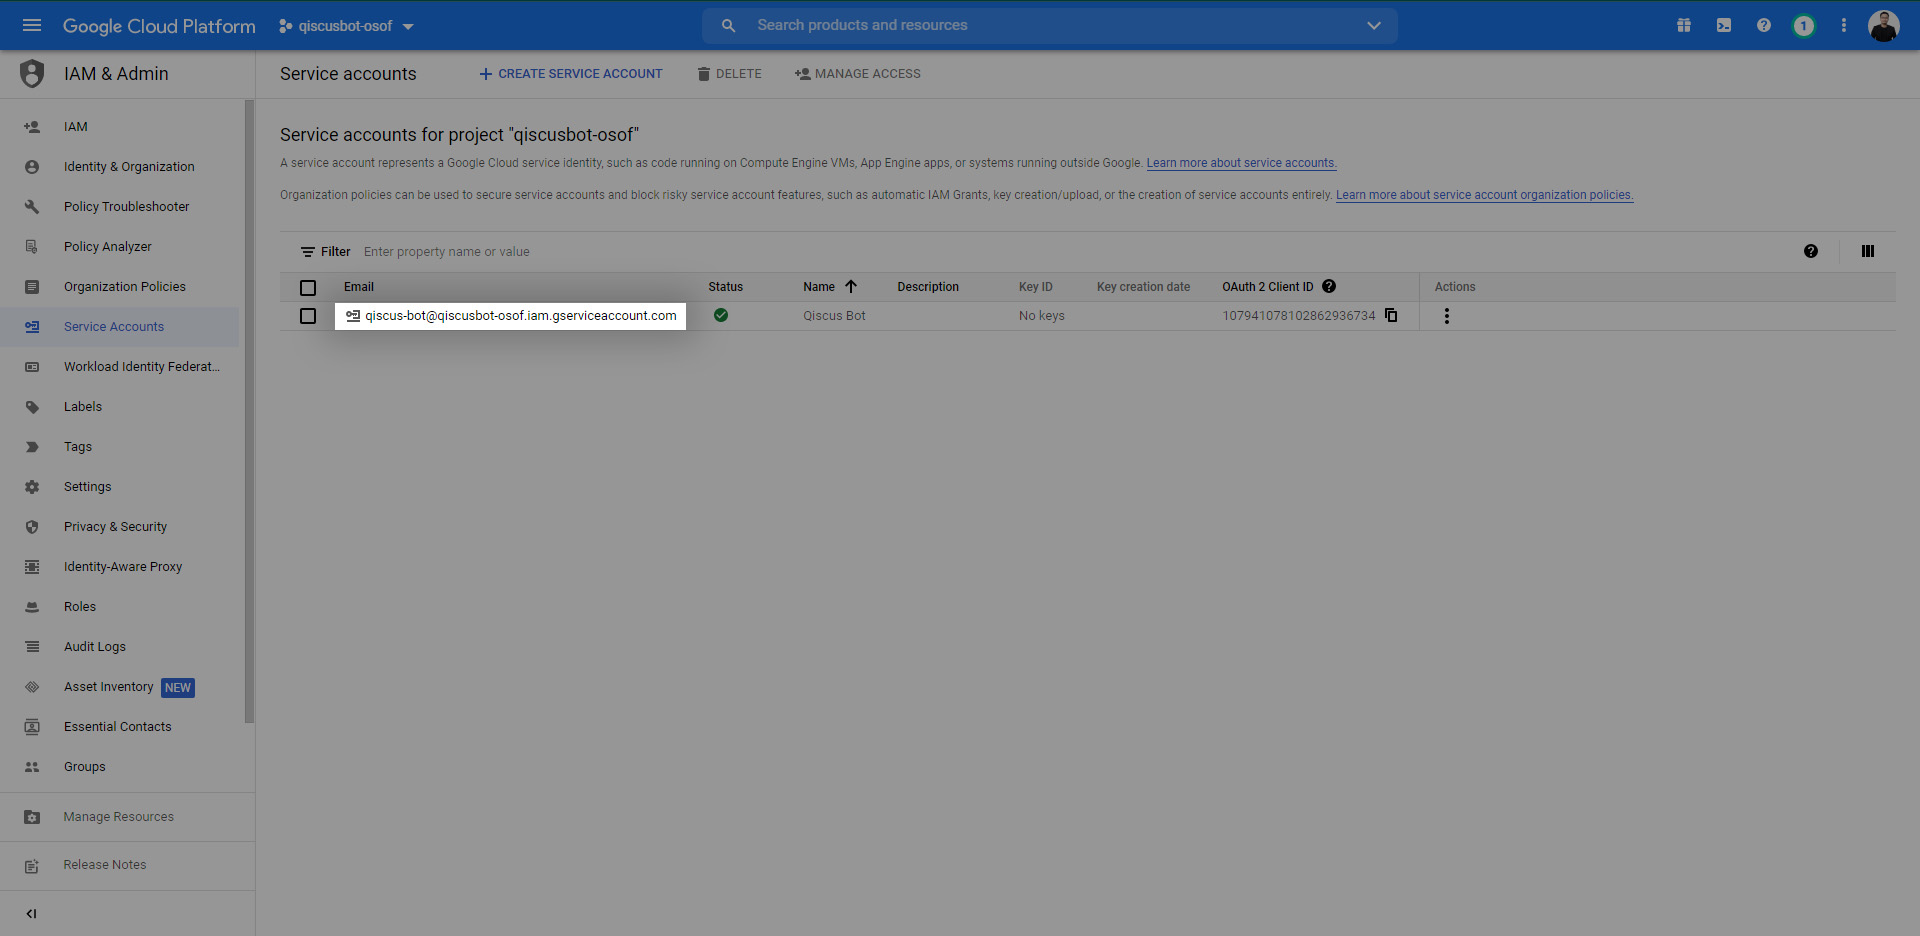Viewport: 1920px width, 936px height.
Task: Toggle the Status checkmark indicator
Action: click(x=722, y=315)
